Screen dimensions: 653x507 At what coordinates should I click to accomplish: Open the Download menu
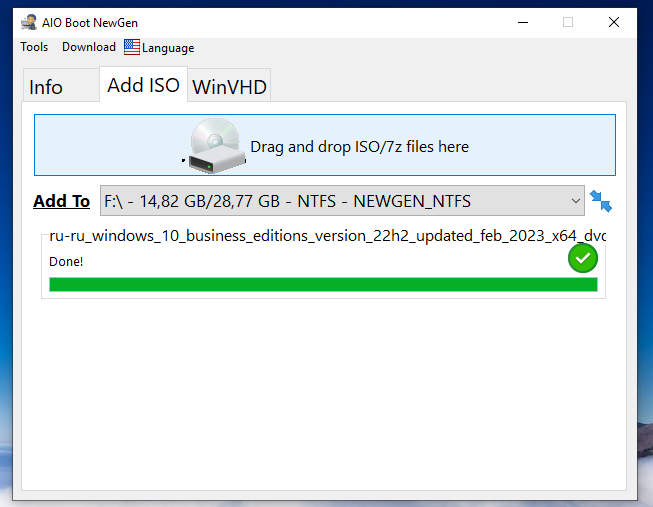(89, 47)
